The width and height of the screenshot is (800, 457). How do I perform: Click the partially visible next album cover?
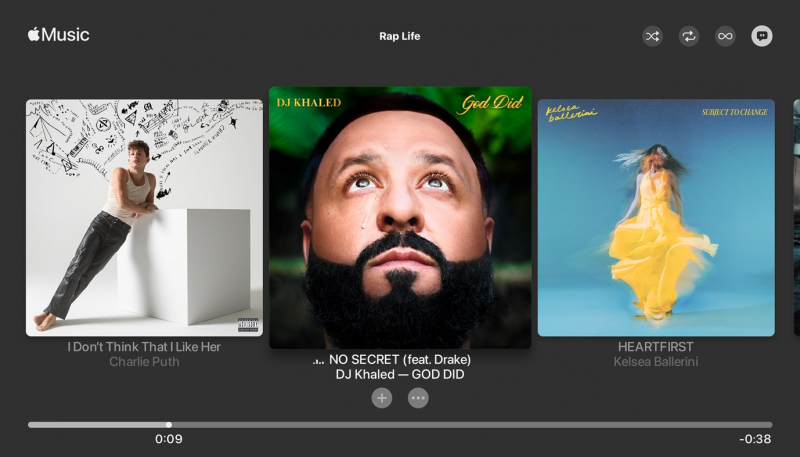[797, 218]
